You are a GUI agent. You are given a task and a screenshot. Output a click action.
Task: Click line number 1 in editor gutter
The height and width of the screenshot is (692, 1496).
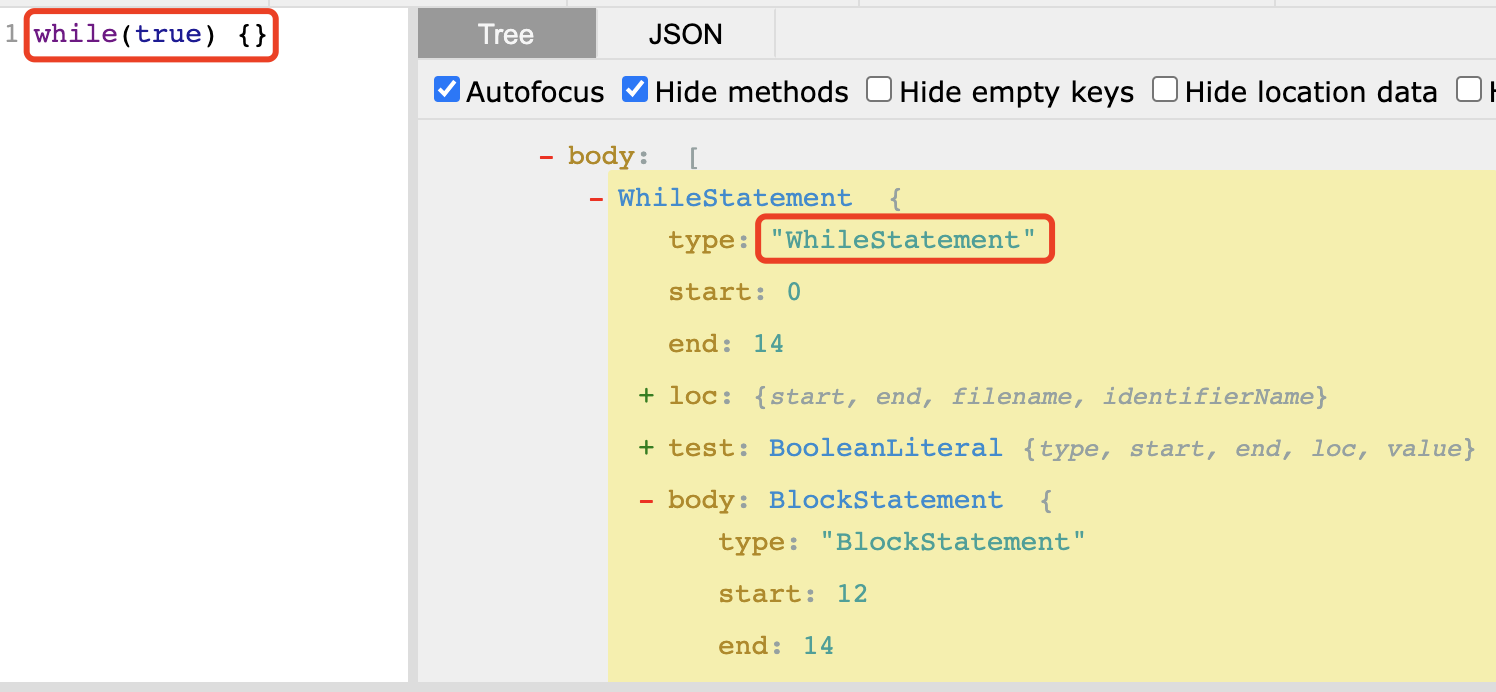[x=11, y=36]
